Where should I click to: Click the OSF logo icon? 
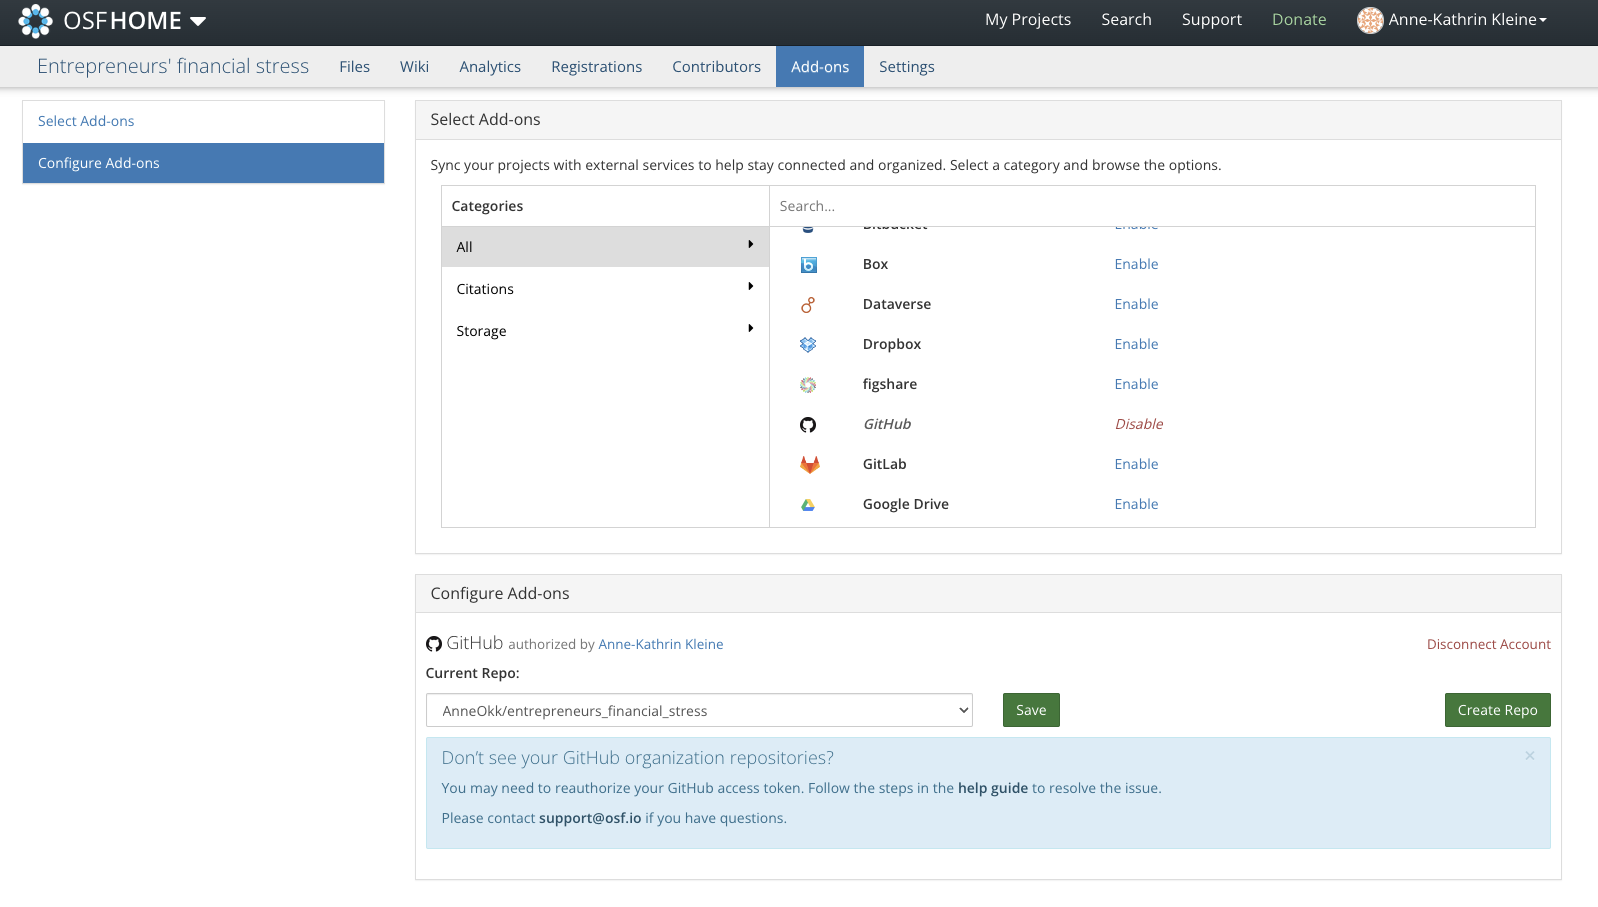35,20
